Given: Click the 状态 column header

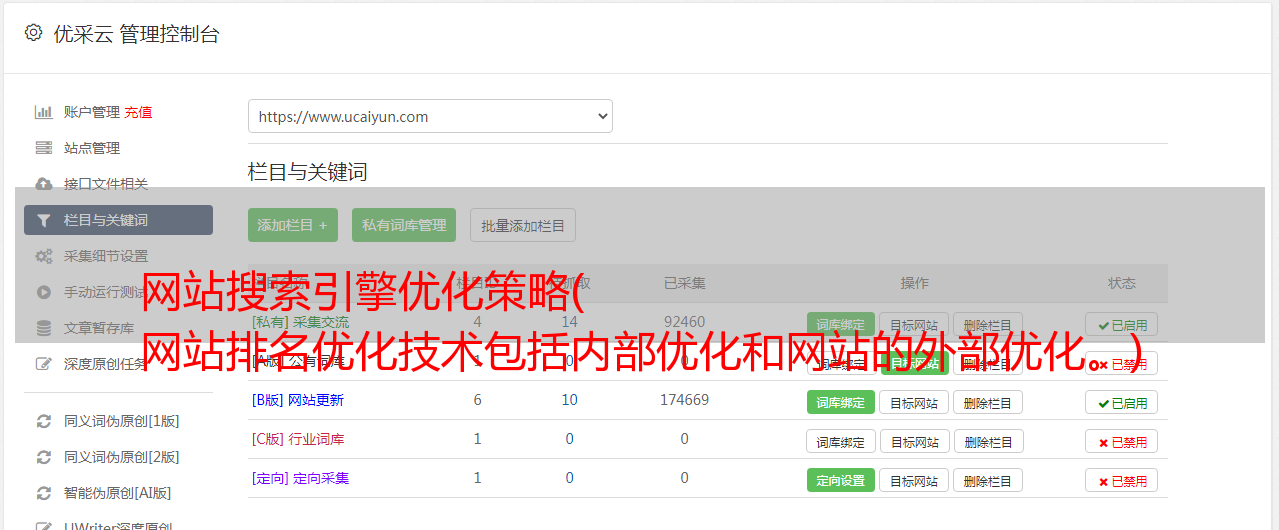Looking at the screenshot, I should 1122,283.
